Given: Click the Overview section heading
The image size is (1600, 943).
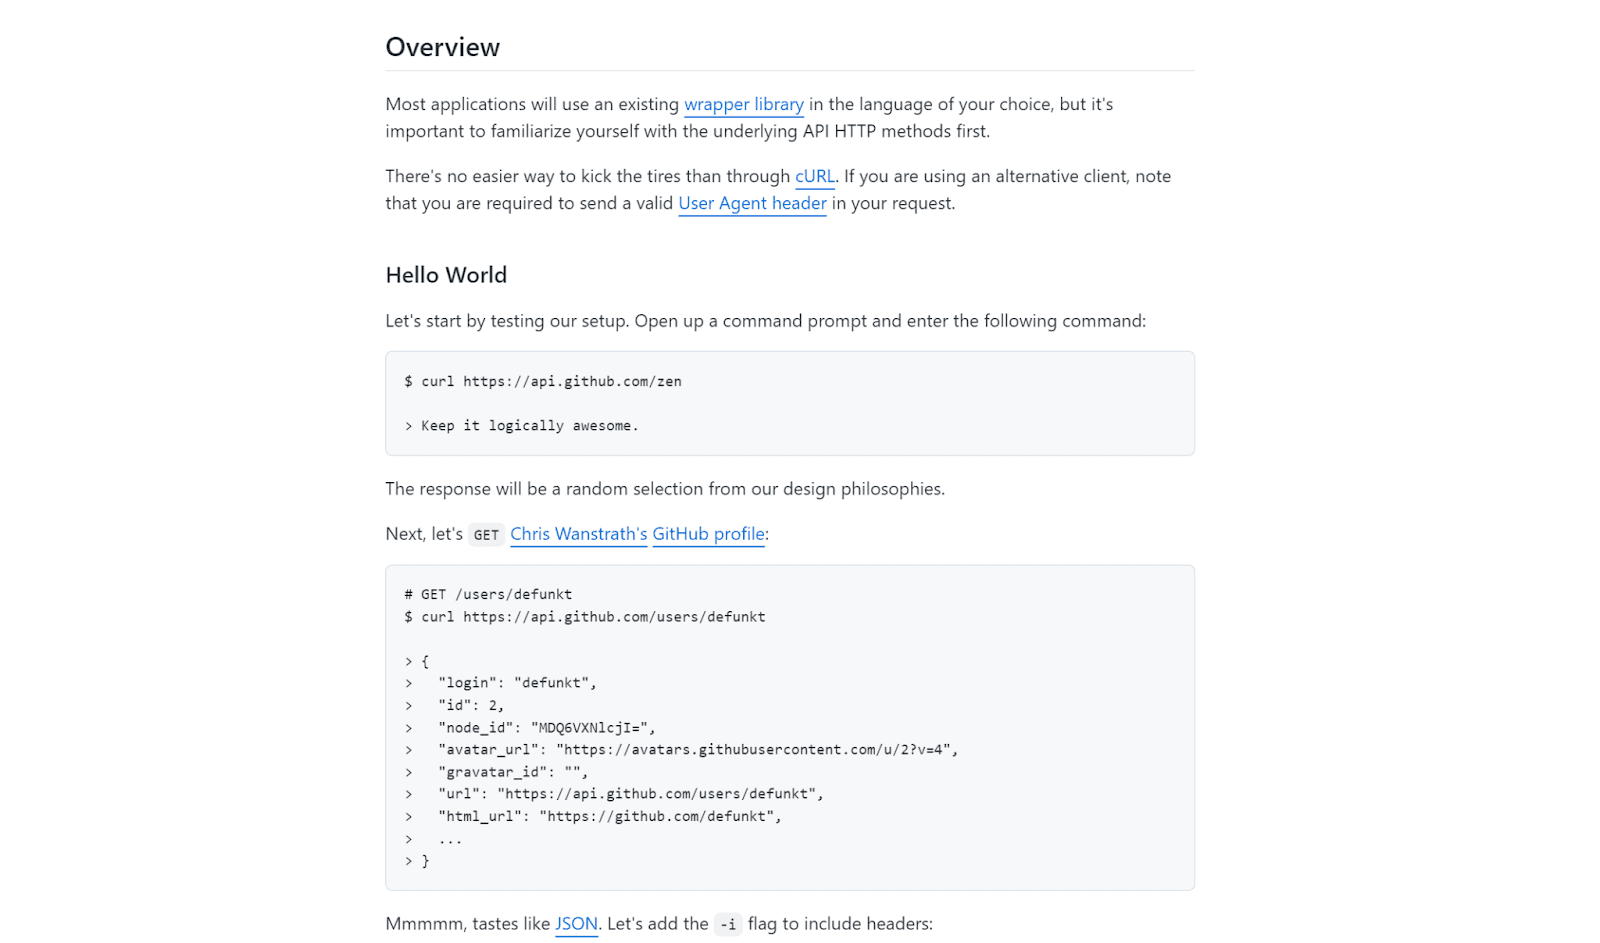Looking at the screenshot, I should pyautogui.click(x=442, y=47).
